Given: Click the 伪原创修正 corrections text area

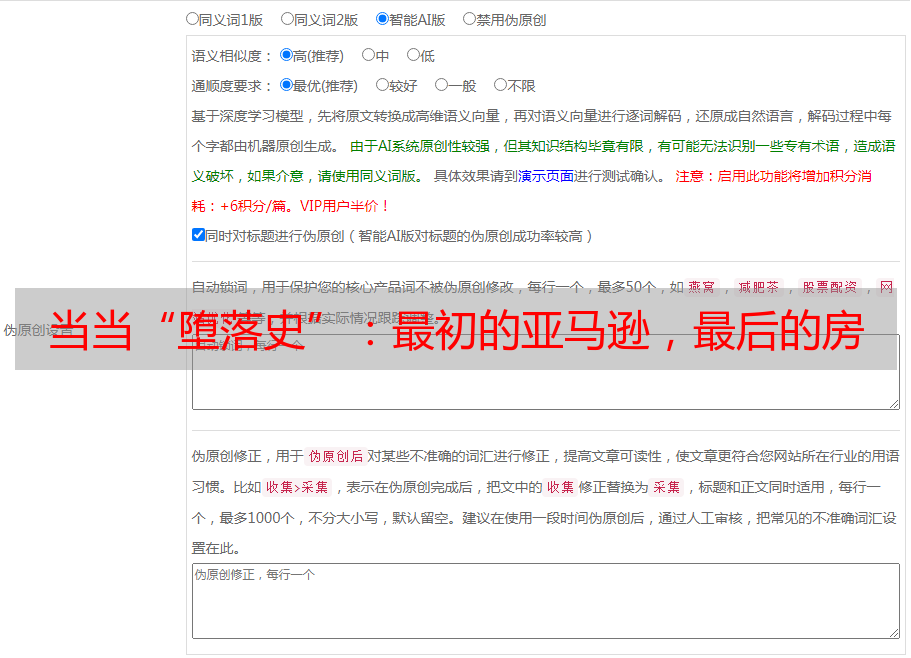Looking at the screenshot, I should pos(546,601).
